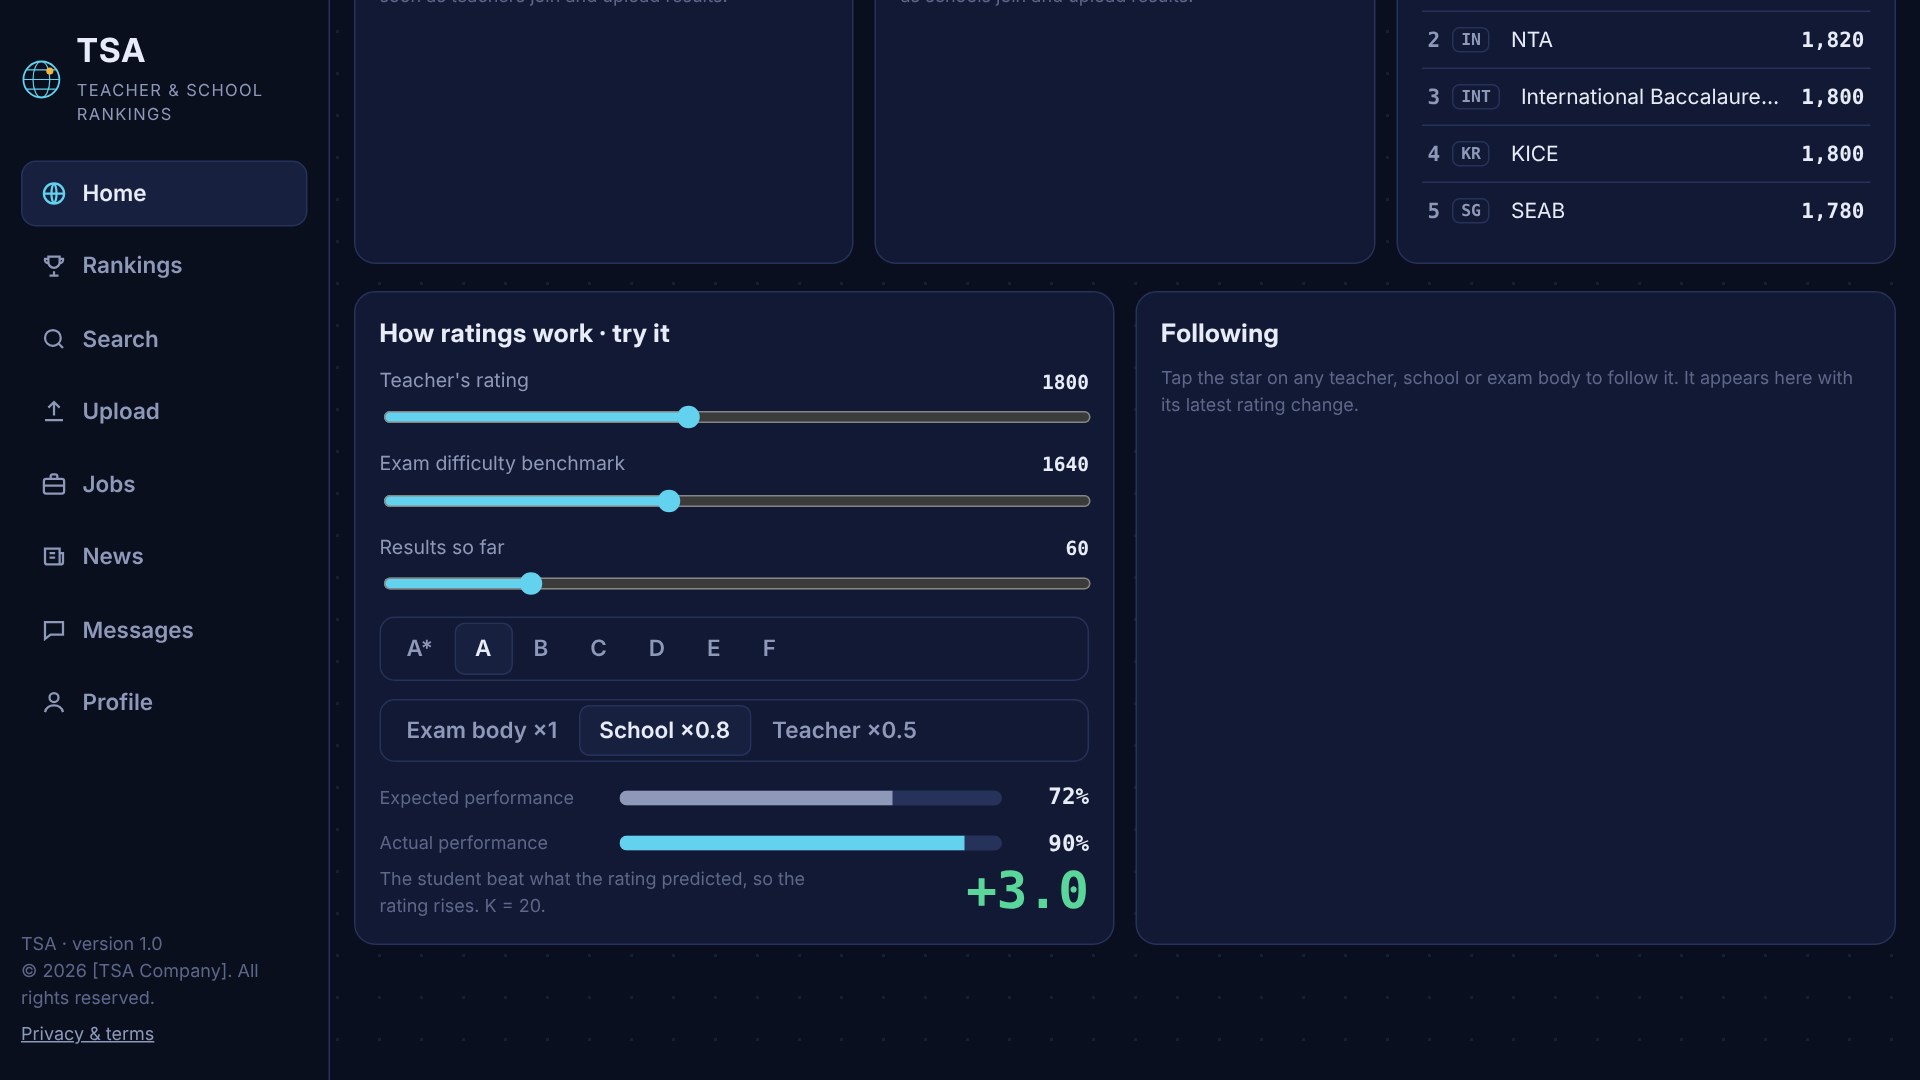Screen dimensions: 1920x1080
Task: Click the SG country badge
Action: click(x=1470, y=211)
